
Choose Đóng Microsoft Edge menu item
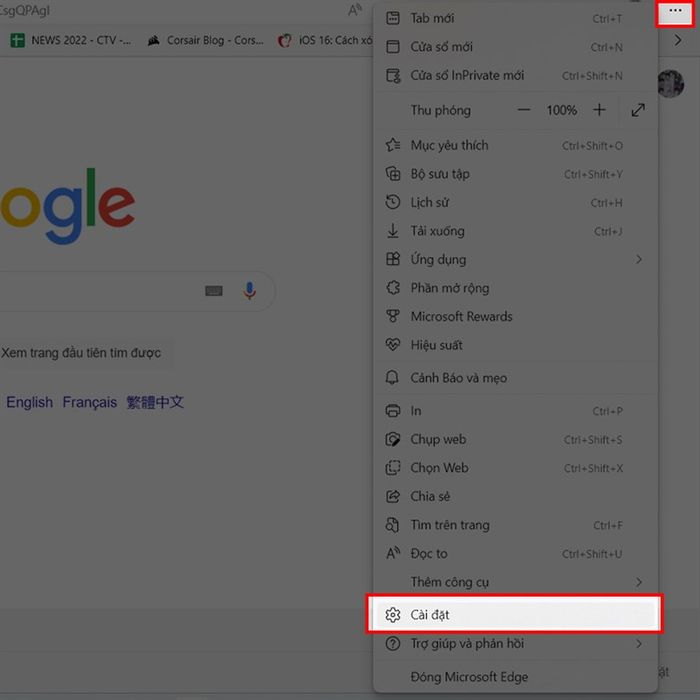coord(515,677)
